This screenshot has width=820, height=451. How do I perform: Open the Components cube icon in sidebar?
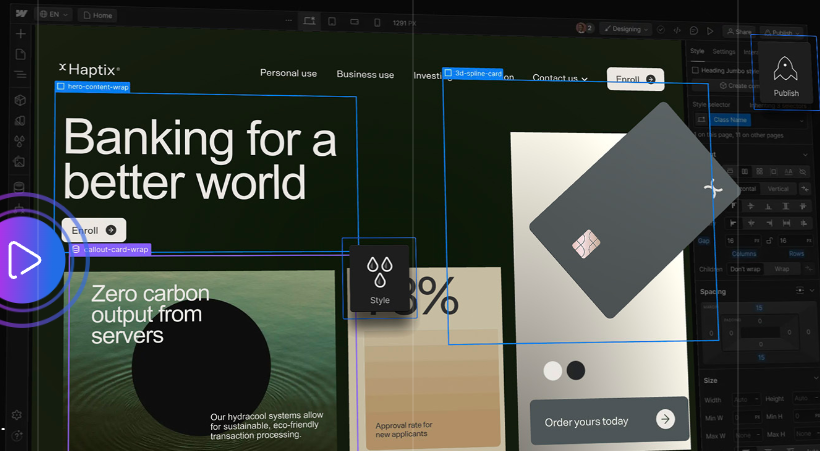20,100
